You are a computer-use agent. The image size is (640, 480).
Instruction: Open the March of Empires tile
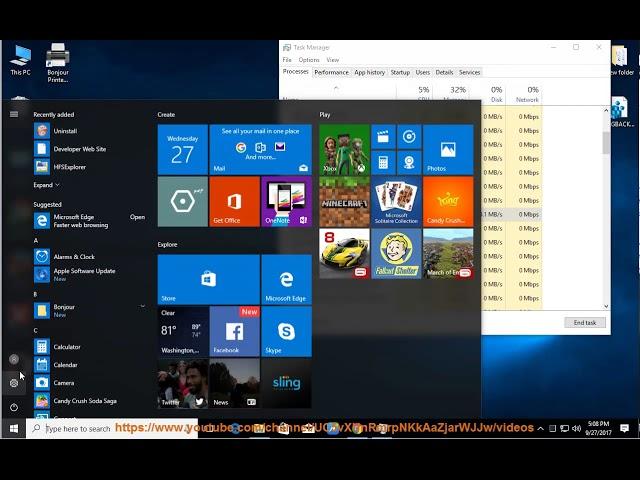(x=448, y=253)
